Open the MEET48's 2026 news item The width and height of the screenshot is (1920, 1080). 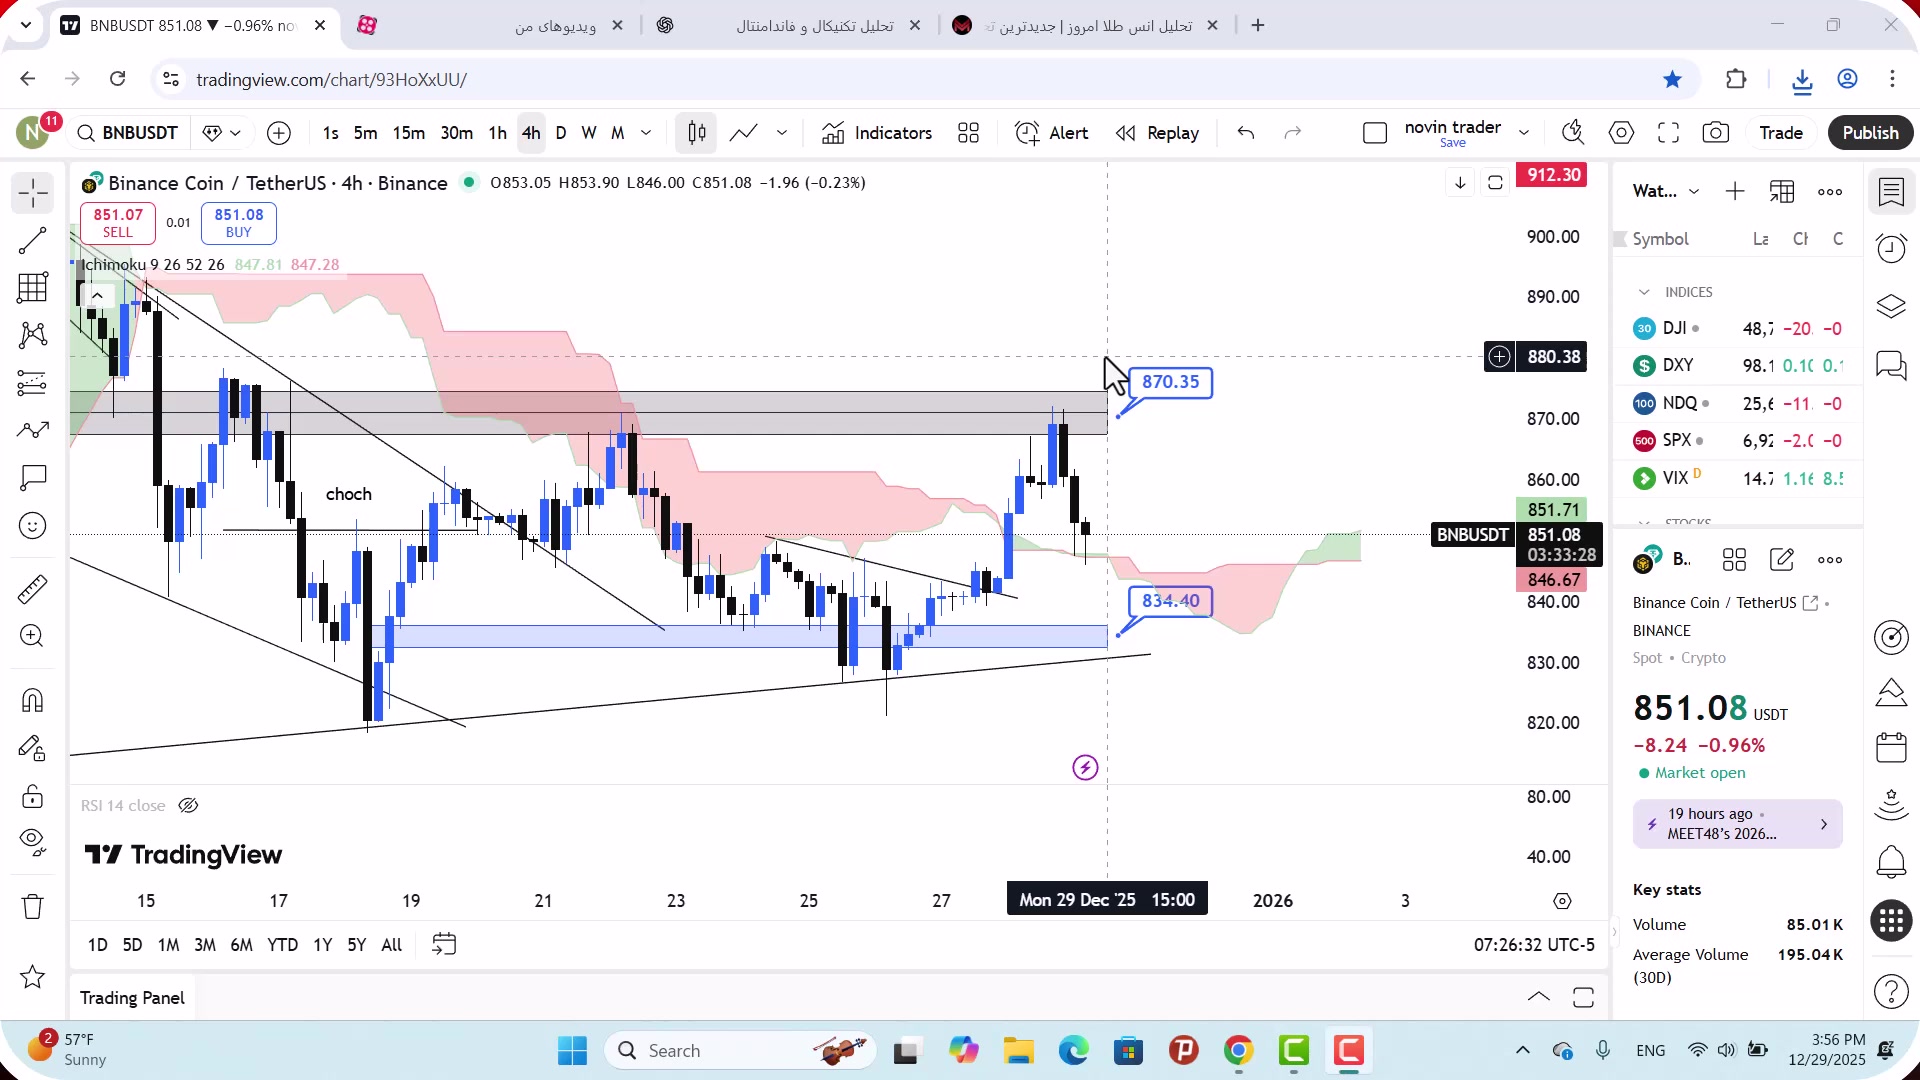point(1738,824)
